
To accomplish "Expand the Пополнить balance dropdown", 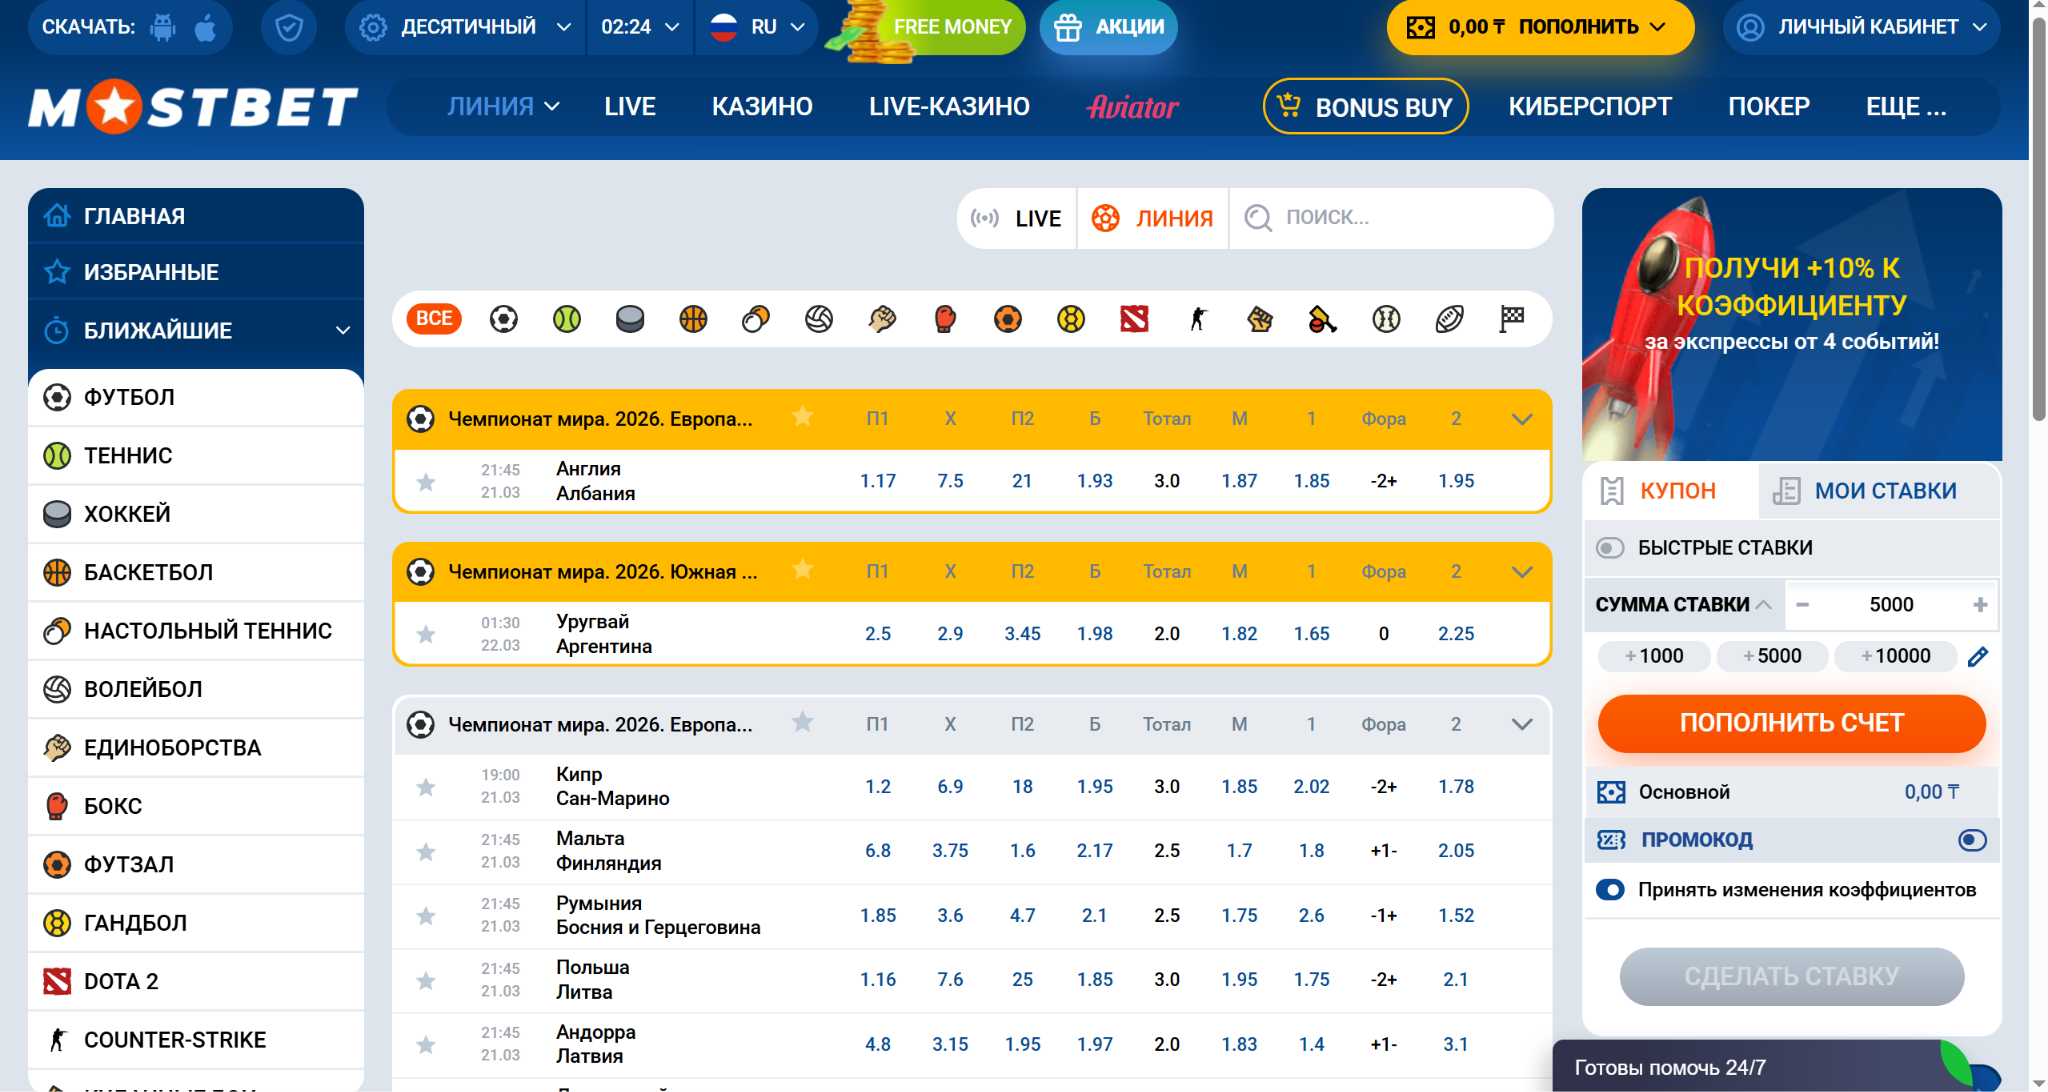I will click(1540, 27).
